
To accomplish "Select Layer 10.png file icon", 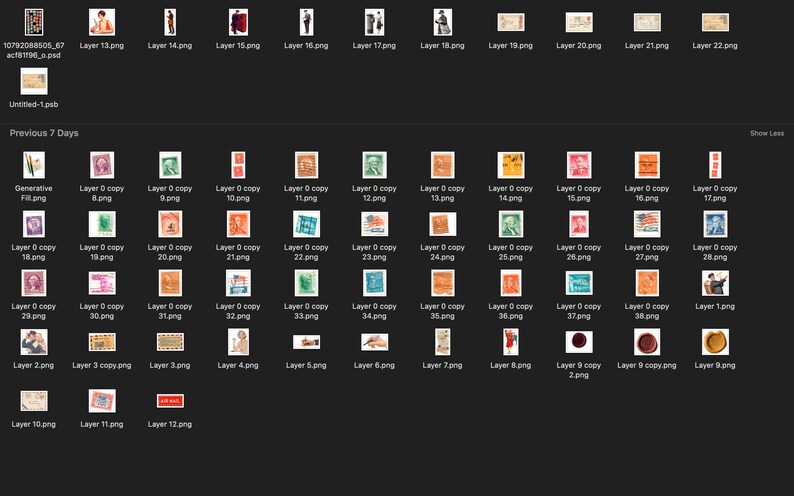I will pos(34,401).
